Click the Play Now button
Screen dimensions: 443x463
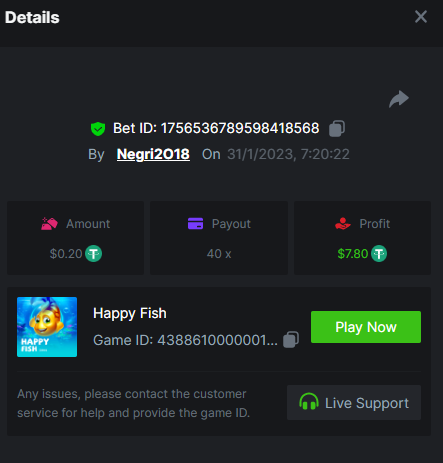coord(366,327)
